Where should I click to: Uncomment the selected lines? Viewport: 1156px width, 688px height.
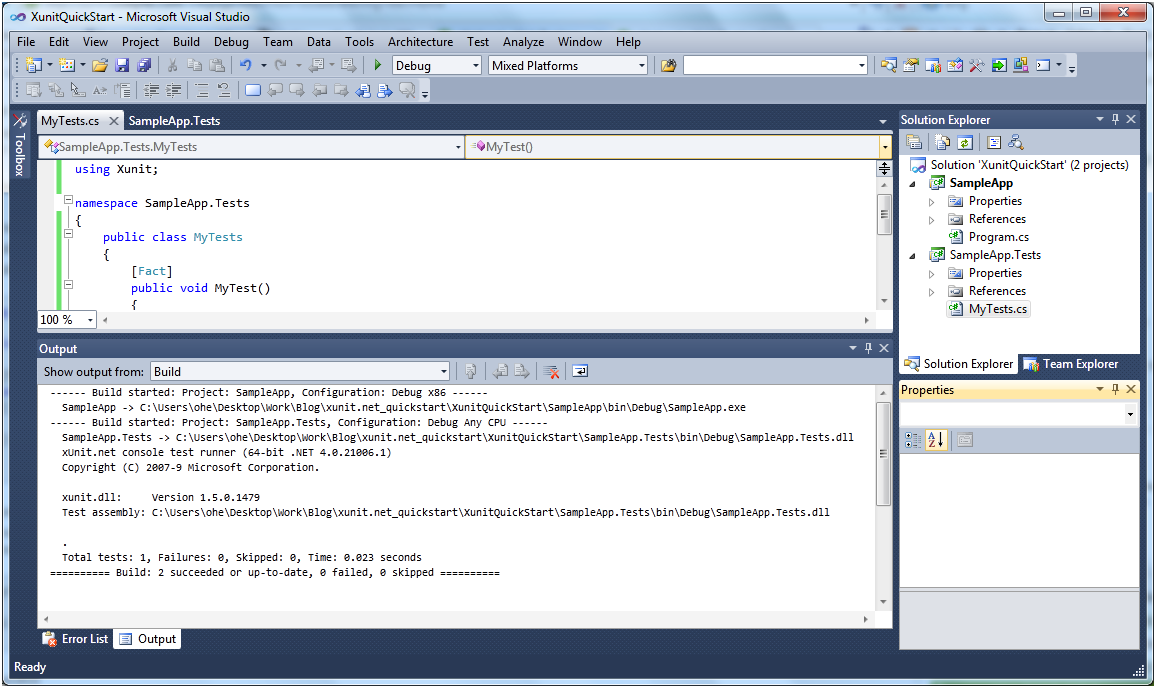pos(224,90)
